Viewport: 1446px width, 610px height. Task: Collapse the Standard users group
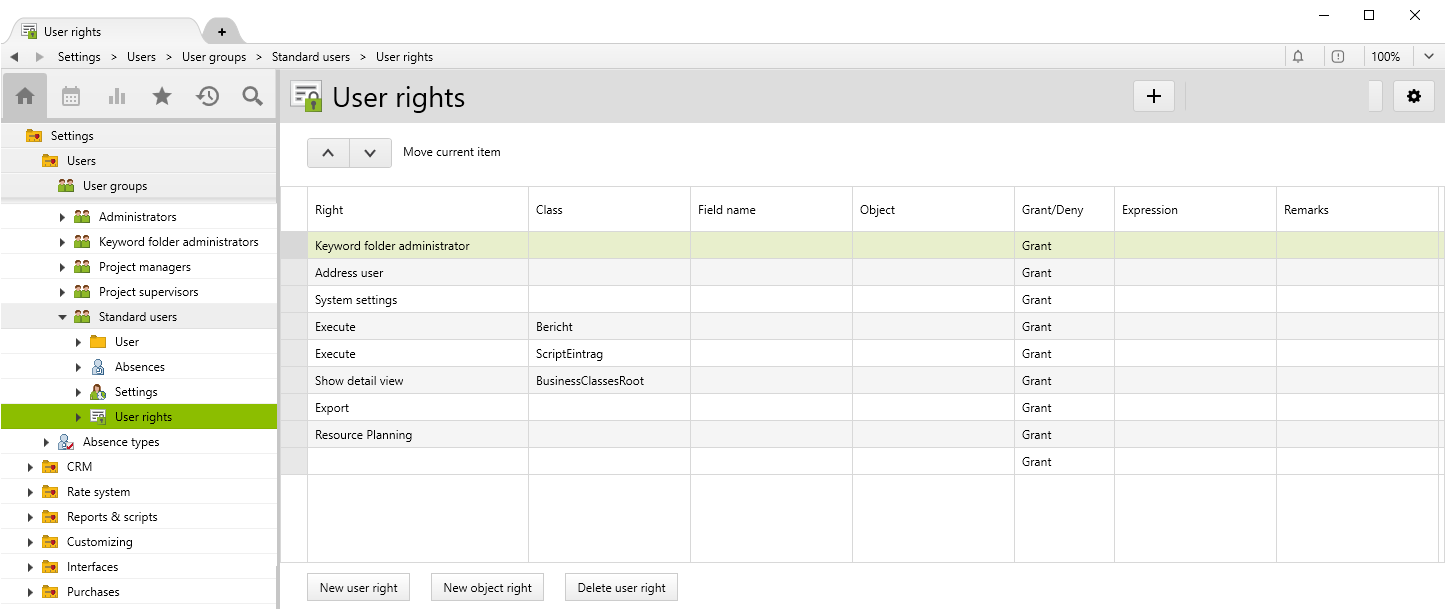pos(62,317)
